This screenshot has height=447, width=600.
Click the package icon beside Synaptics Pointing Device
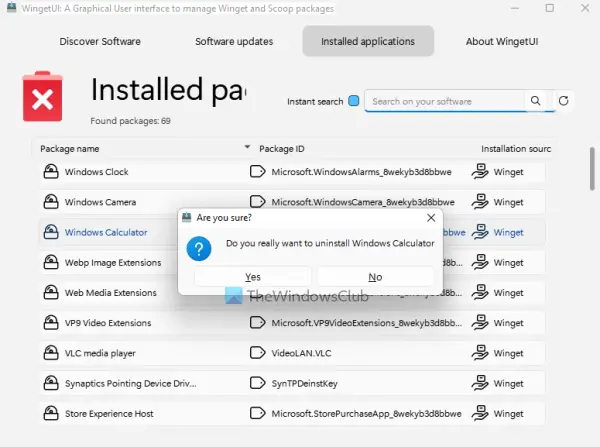tap(51, 383)
